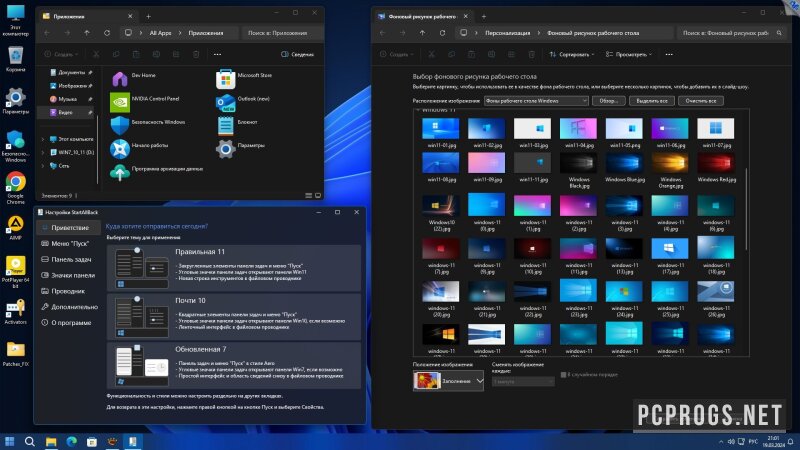Open taskbar search magnifier
Image resolution: width=800 pixels, height=450 pixels.
pyautogui.click(x=30, y=441)
